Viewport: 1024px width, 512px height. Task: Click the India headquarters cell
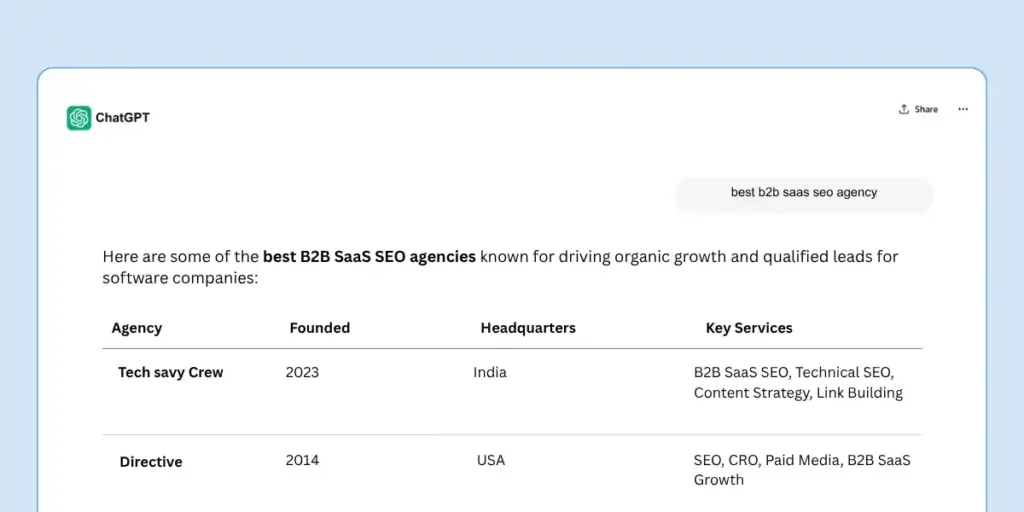(490, 372)
